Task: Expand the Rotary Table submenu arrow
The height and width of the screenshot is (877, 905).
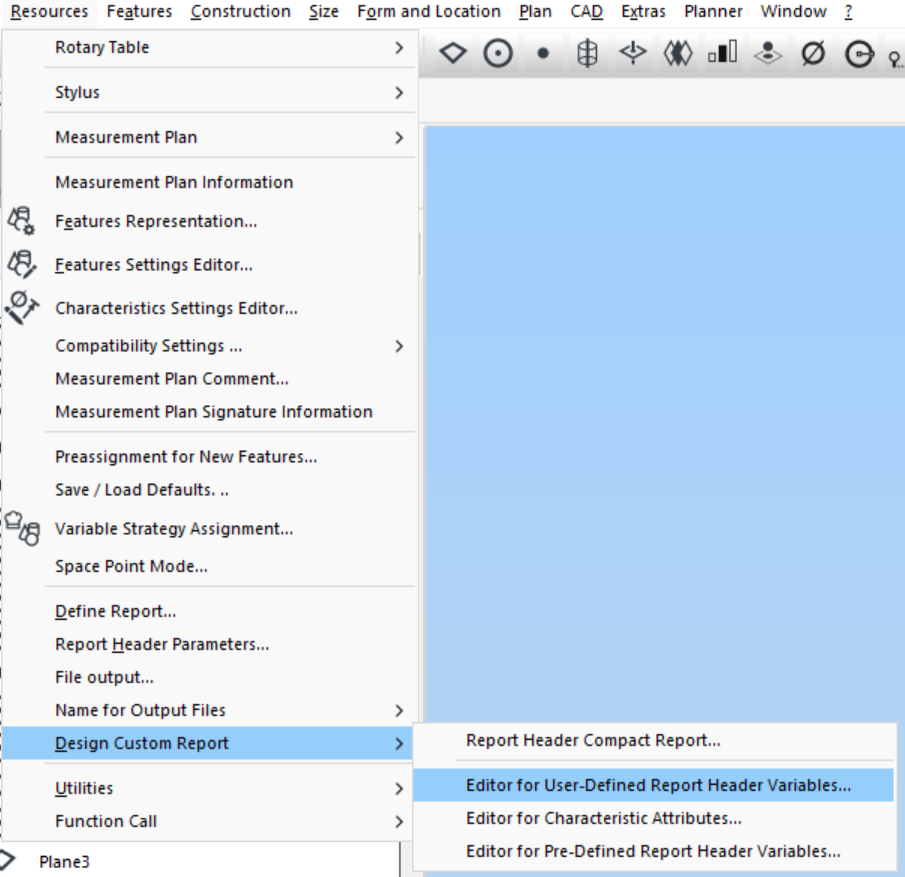Action: click(x=399, y=47)
